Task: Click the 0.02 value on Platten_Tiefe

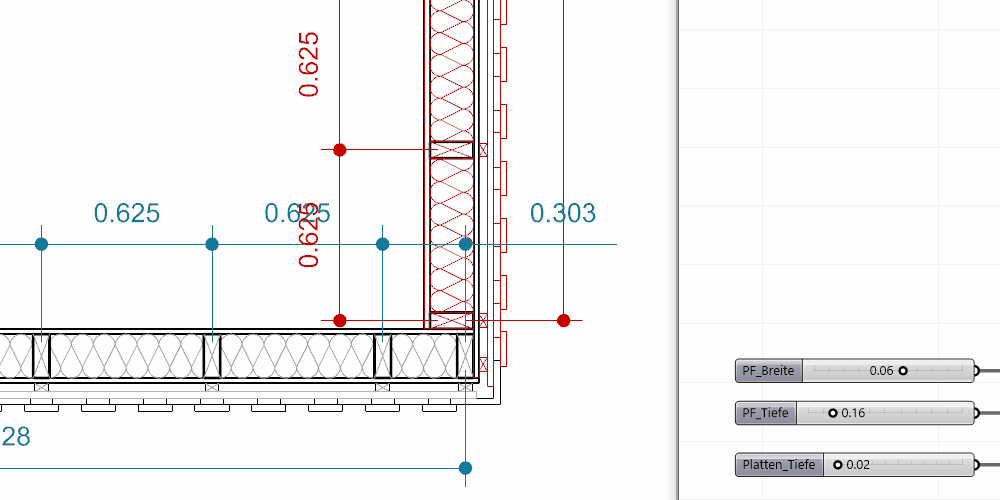Action: point(859,465)
